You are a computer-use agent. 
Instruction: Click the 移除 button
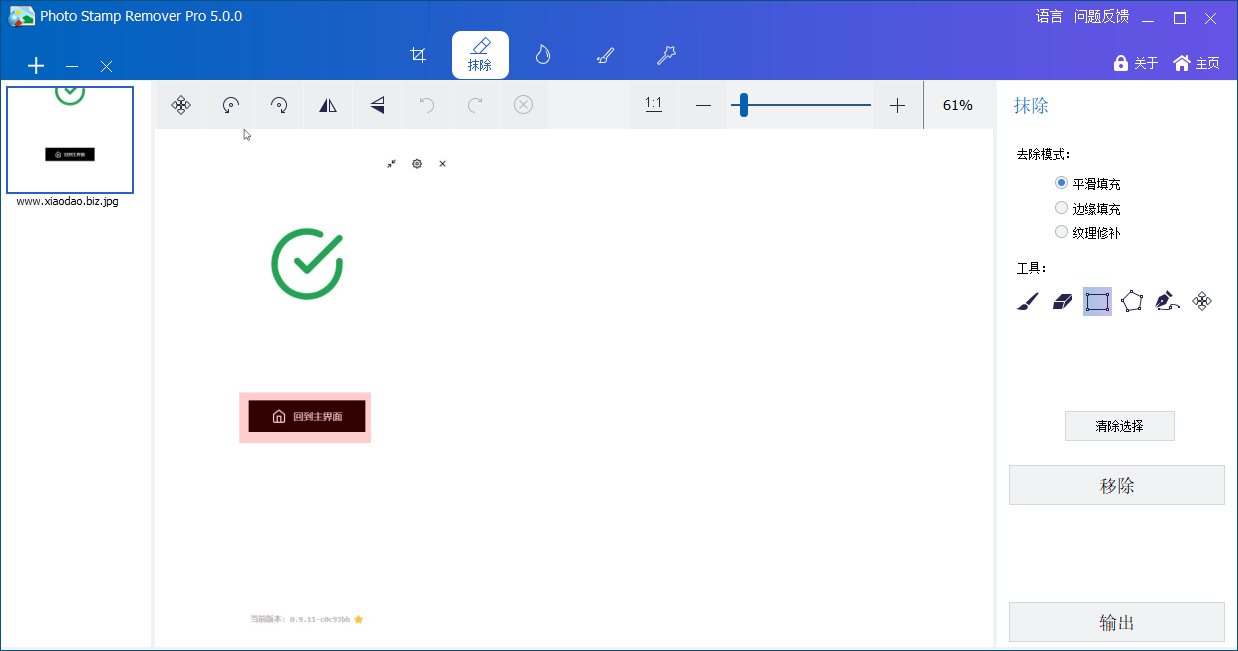coord(1116,486)
